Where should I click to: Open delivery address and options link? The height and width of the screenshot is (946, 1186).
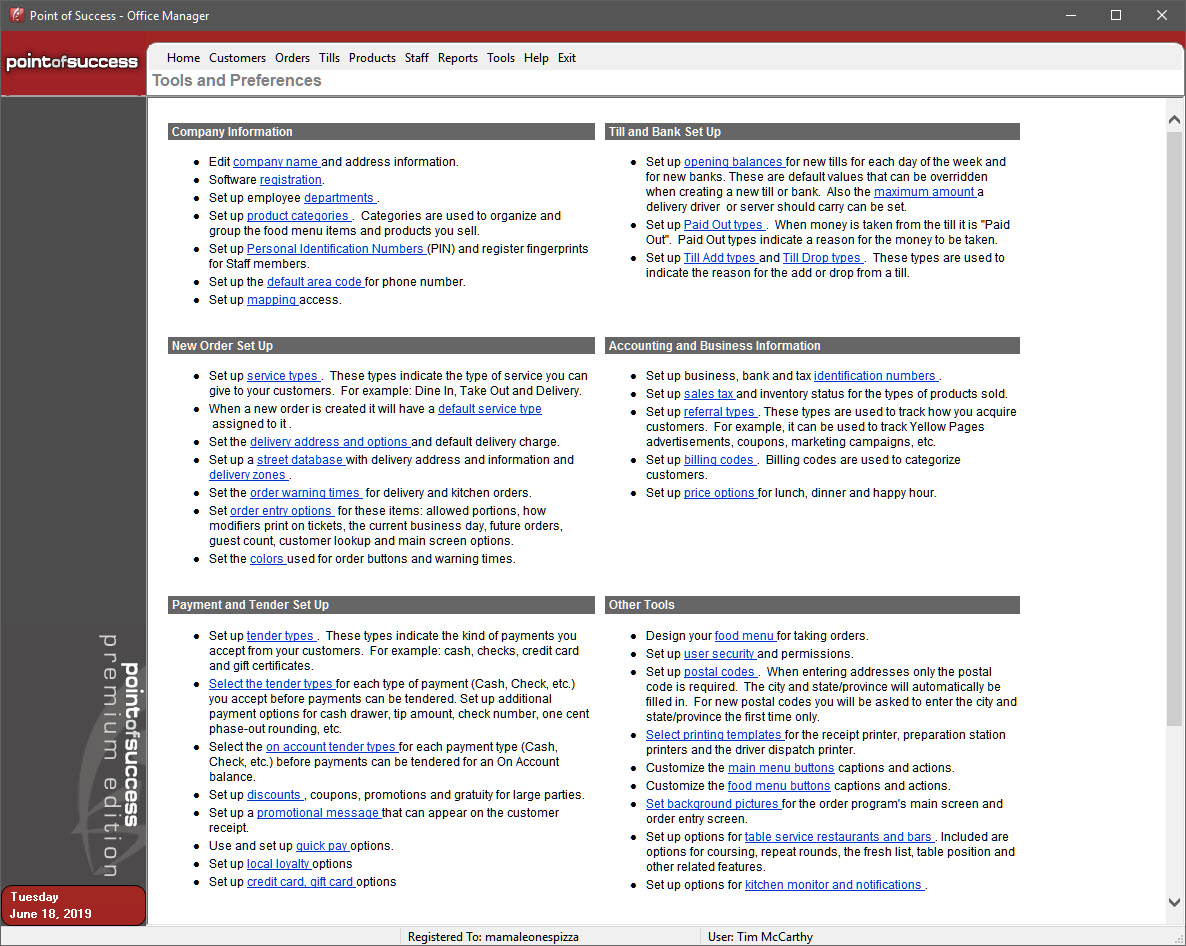coord(329,442)
